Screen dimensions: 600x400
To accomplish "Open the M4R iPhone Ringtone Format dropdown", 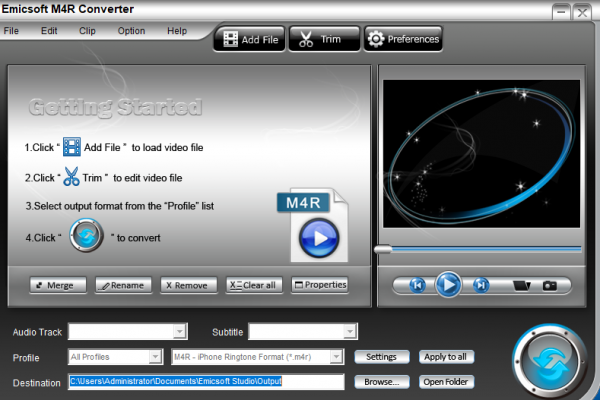I will pos(336,357).
